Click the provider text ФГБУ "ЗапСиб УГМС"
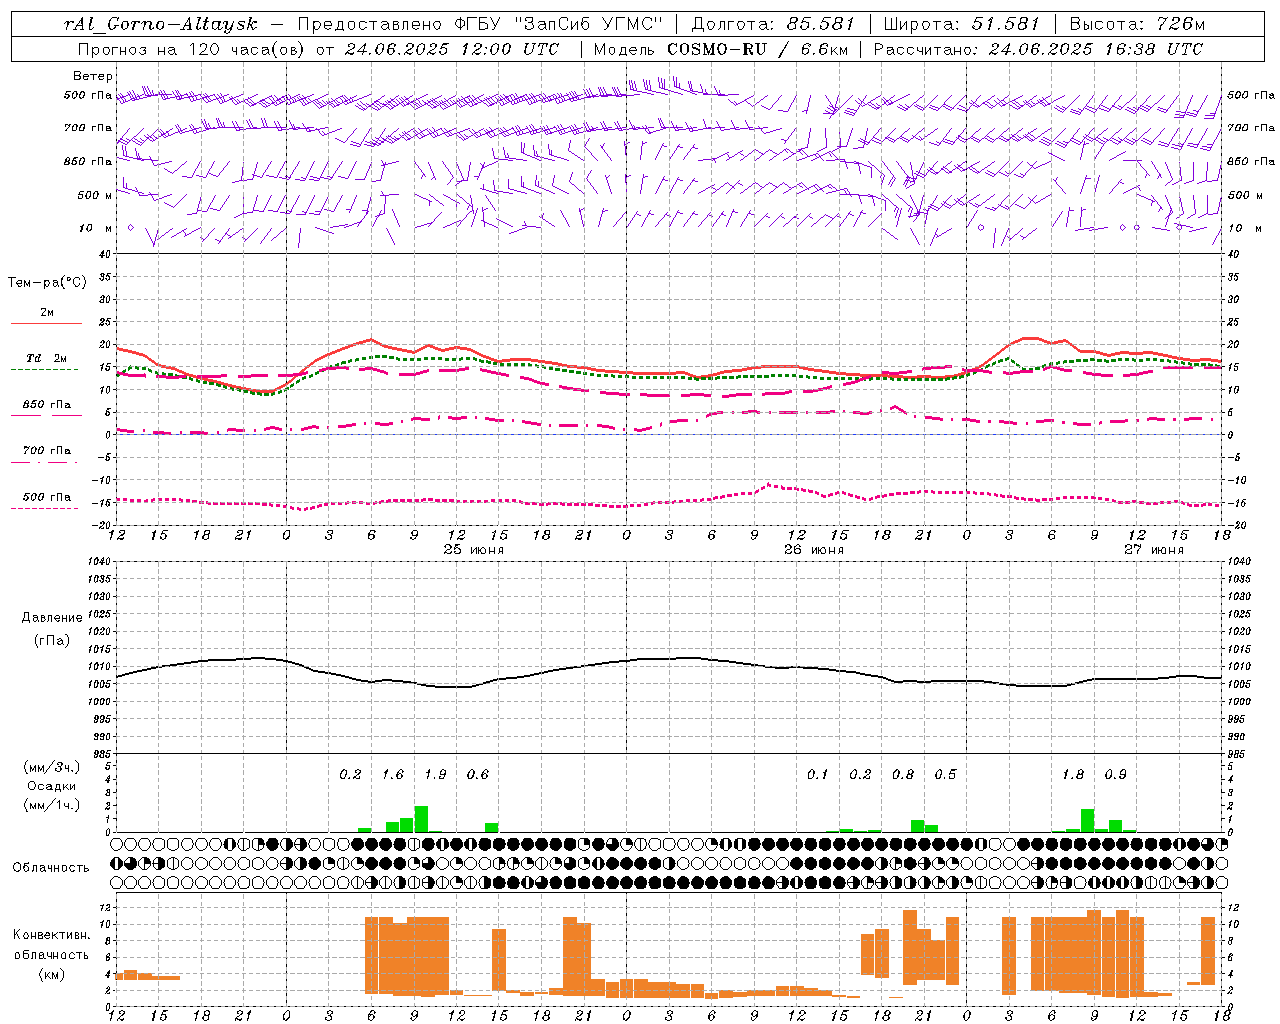The height and width of the screenshot is (1024, 1280). pos(560,24)
